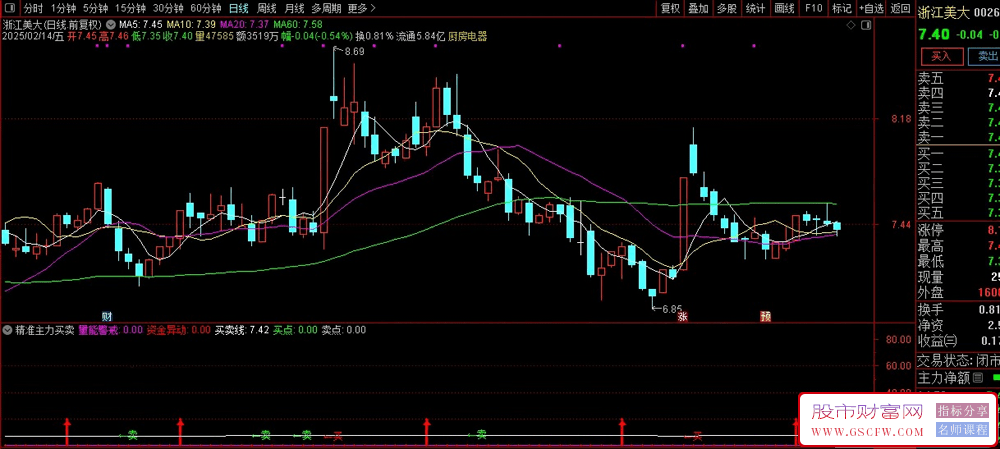This screenshot has height=449, width=1000.
Task: Select the 月线 monthly chart tab
Action: click(x=294, y=8)
